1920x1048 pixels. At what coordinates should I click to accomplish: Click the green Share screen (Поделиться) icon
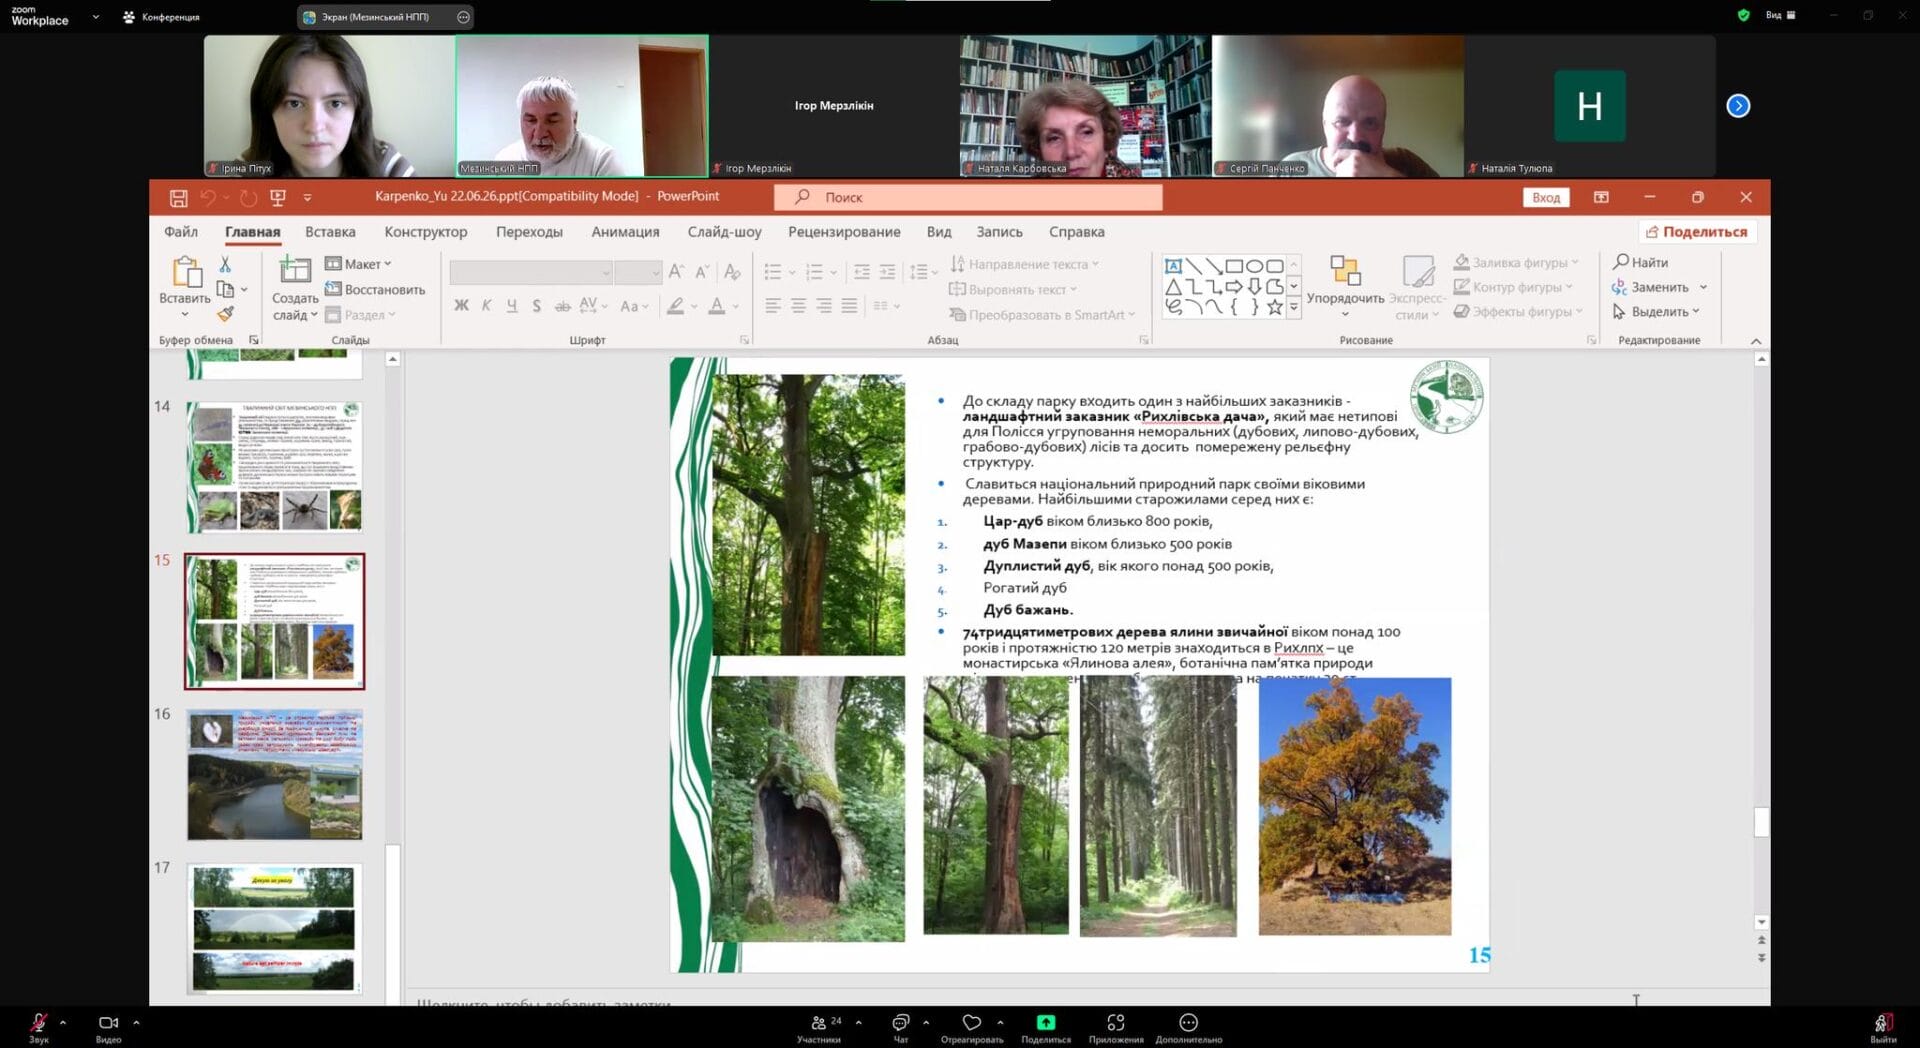click(1045, 1023)
